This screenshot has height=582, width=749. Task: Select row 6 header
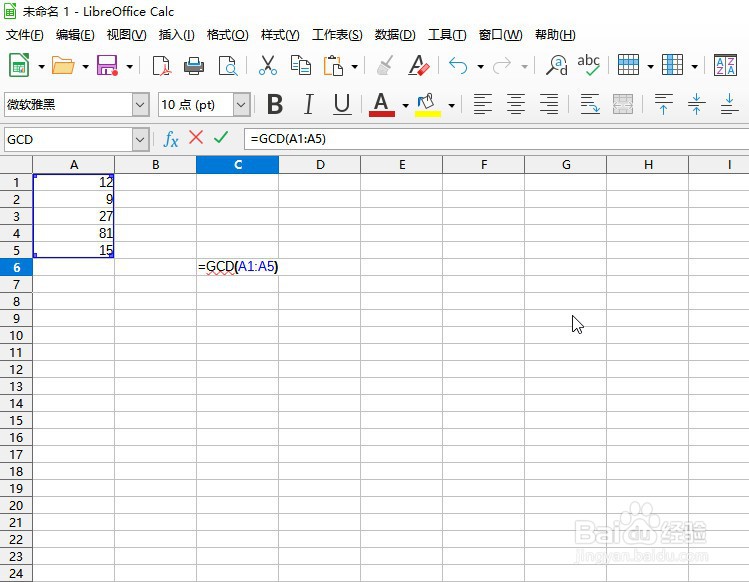(x=16, y=267)
